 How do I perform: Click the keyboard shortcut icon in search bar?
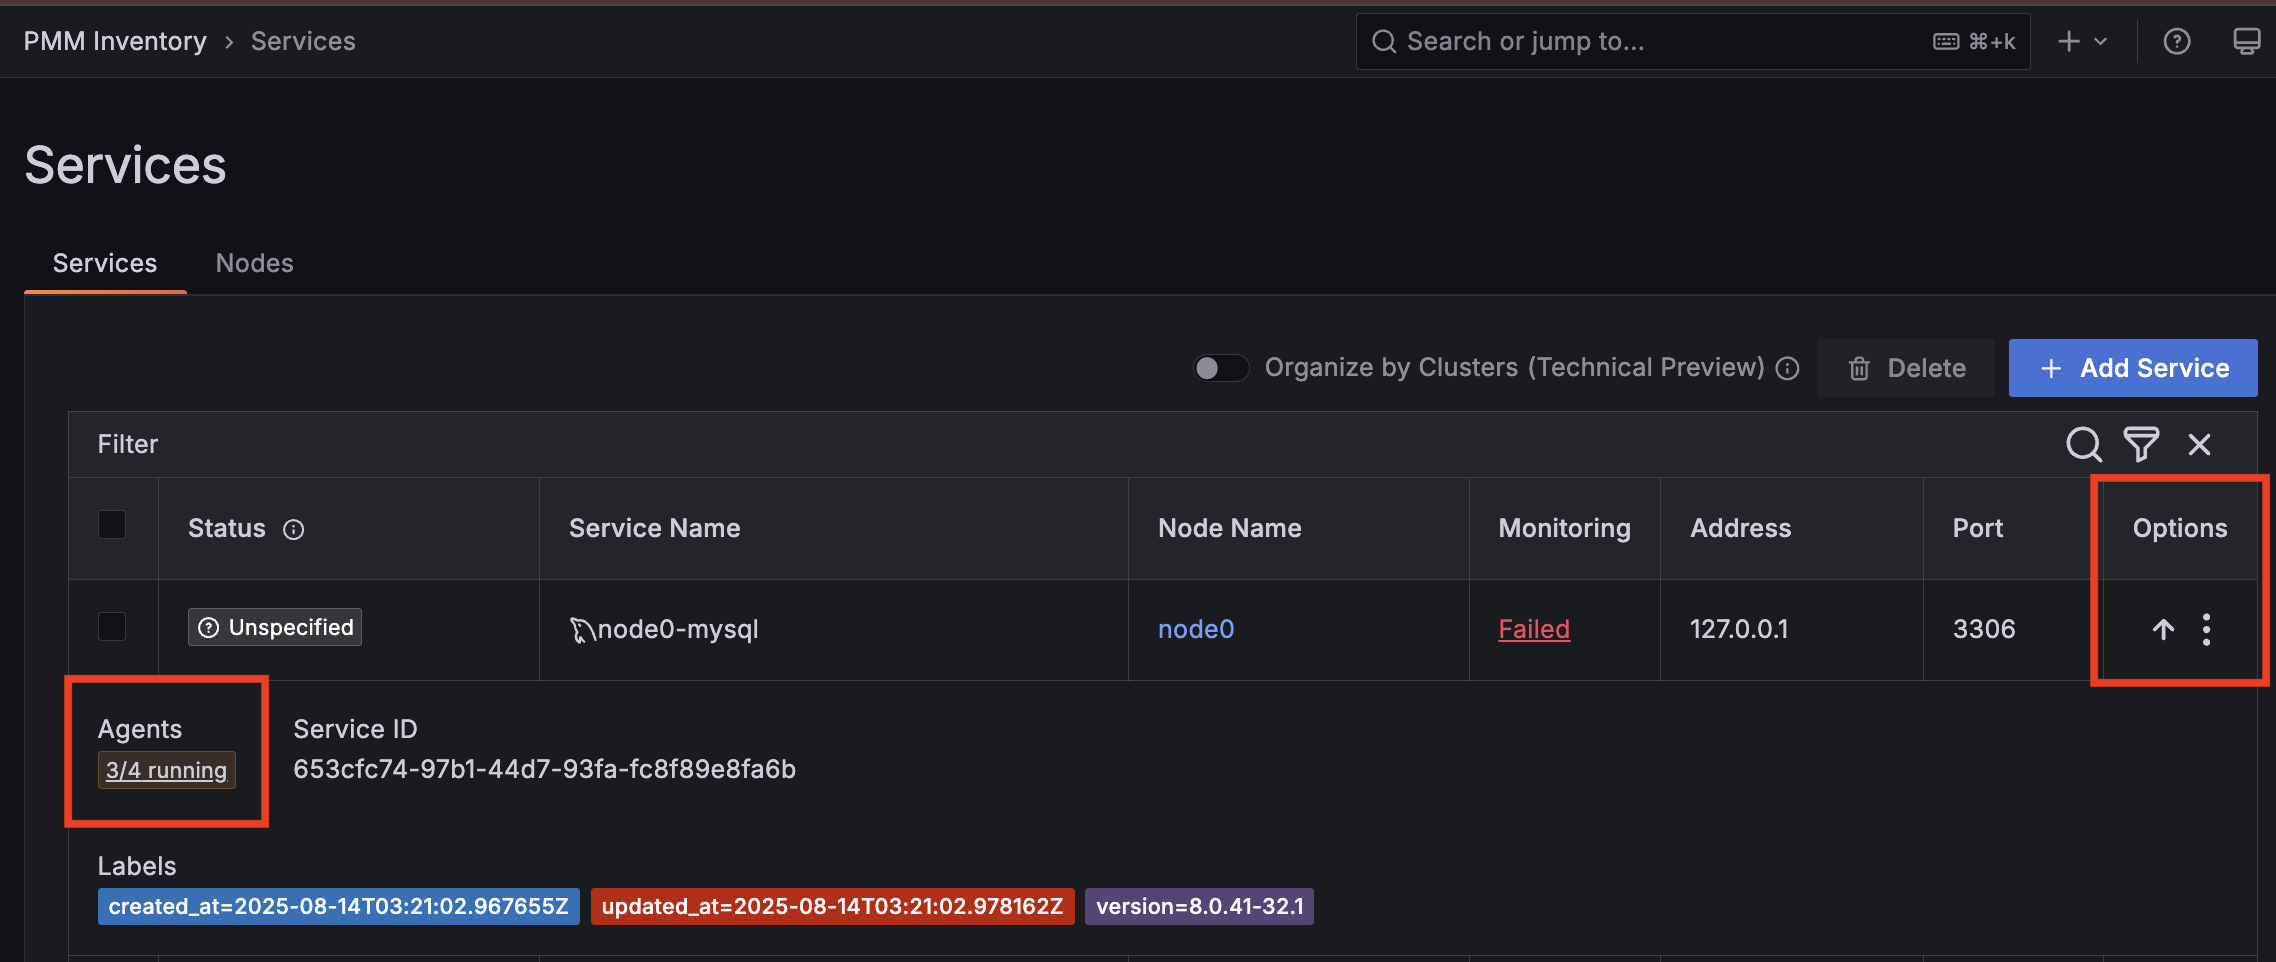click(1946, 41)
